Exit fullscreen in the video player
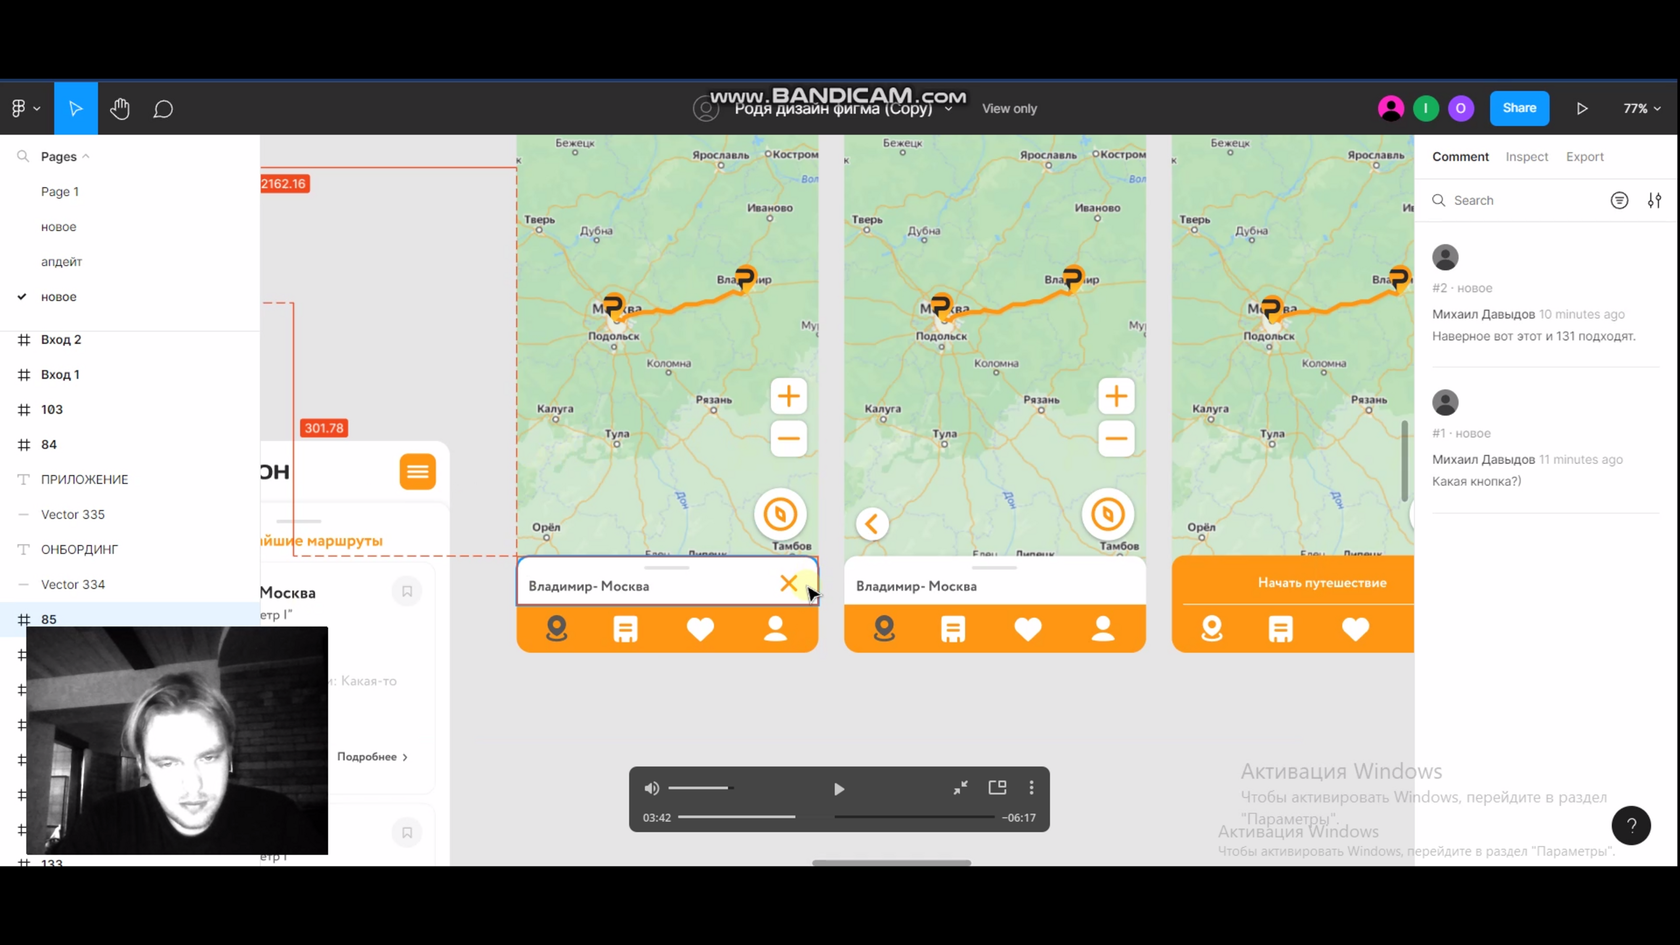The width and height of the screenshot is (1680, 945). (x=960, y=788)
